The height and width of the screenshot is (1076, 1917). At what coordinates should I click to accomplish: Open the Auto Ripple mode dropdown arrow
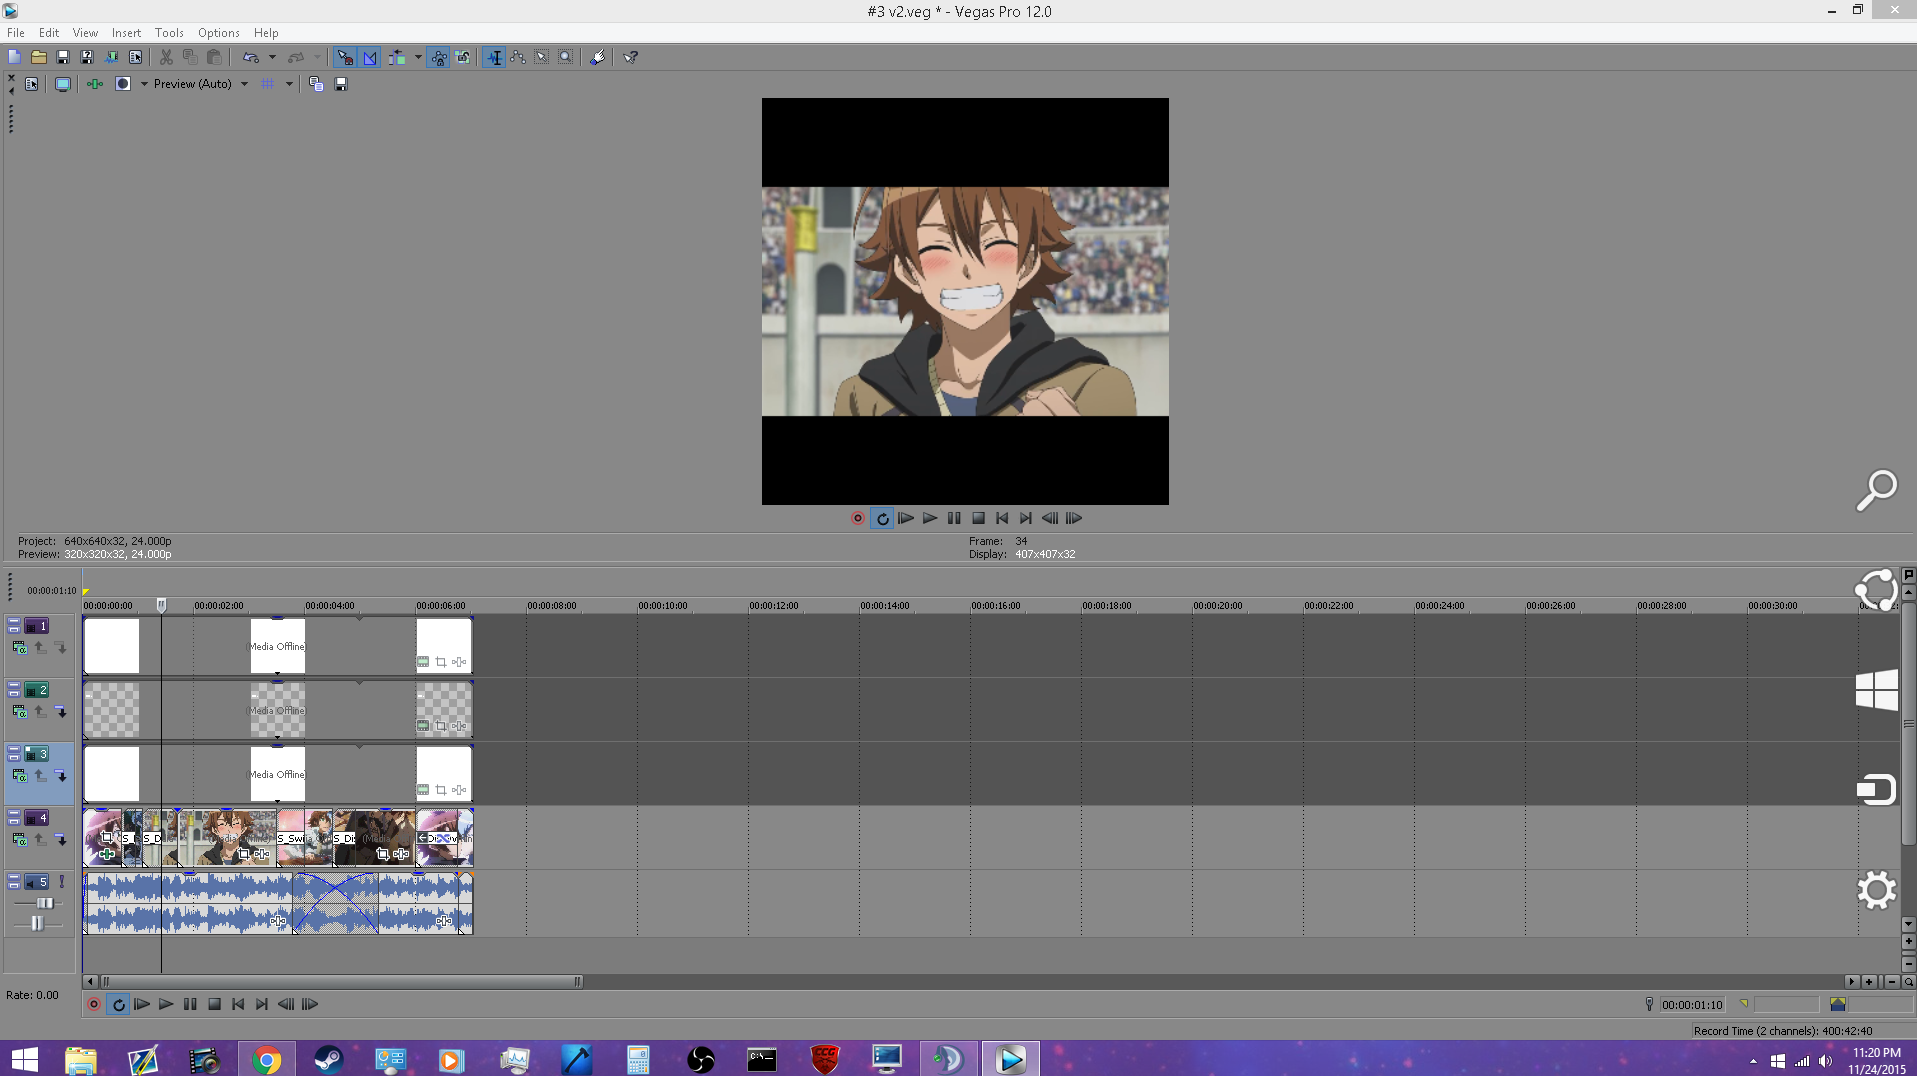click(x=417, y=57)
